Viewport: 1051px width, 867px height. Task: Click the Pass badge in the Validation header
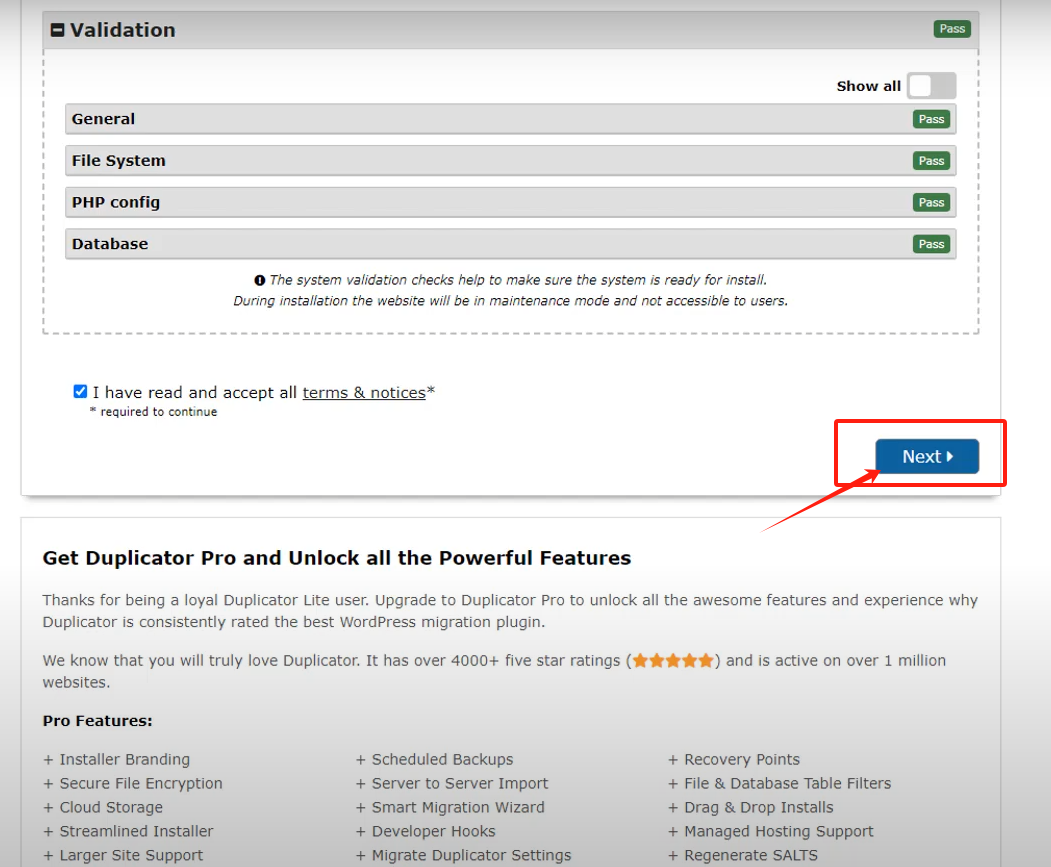(951, 29)
